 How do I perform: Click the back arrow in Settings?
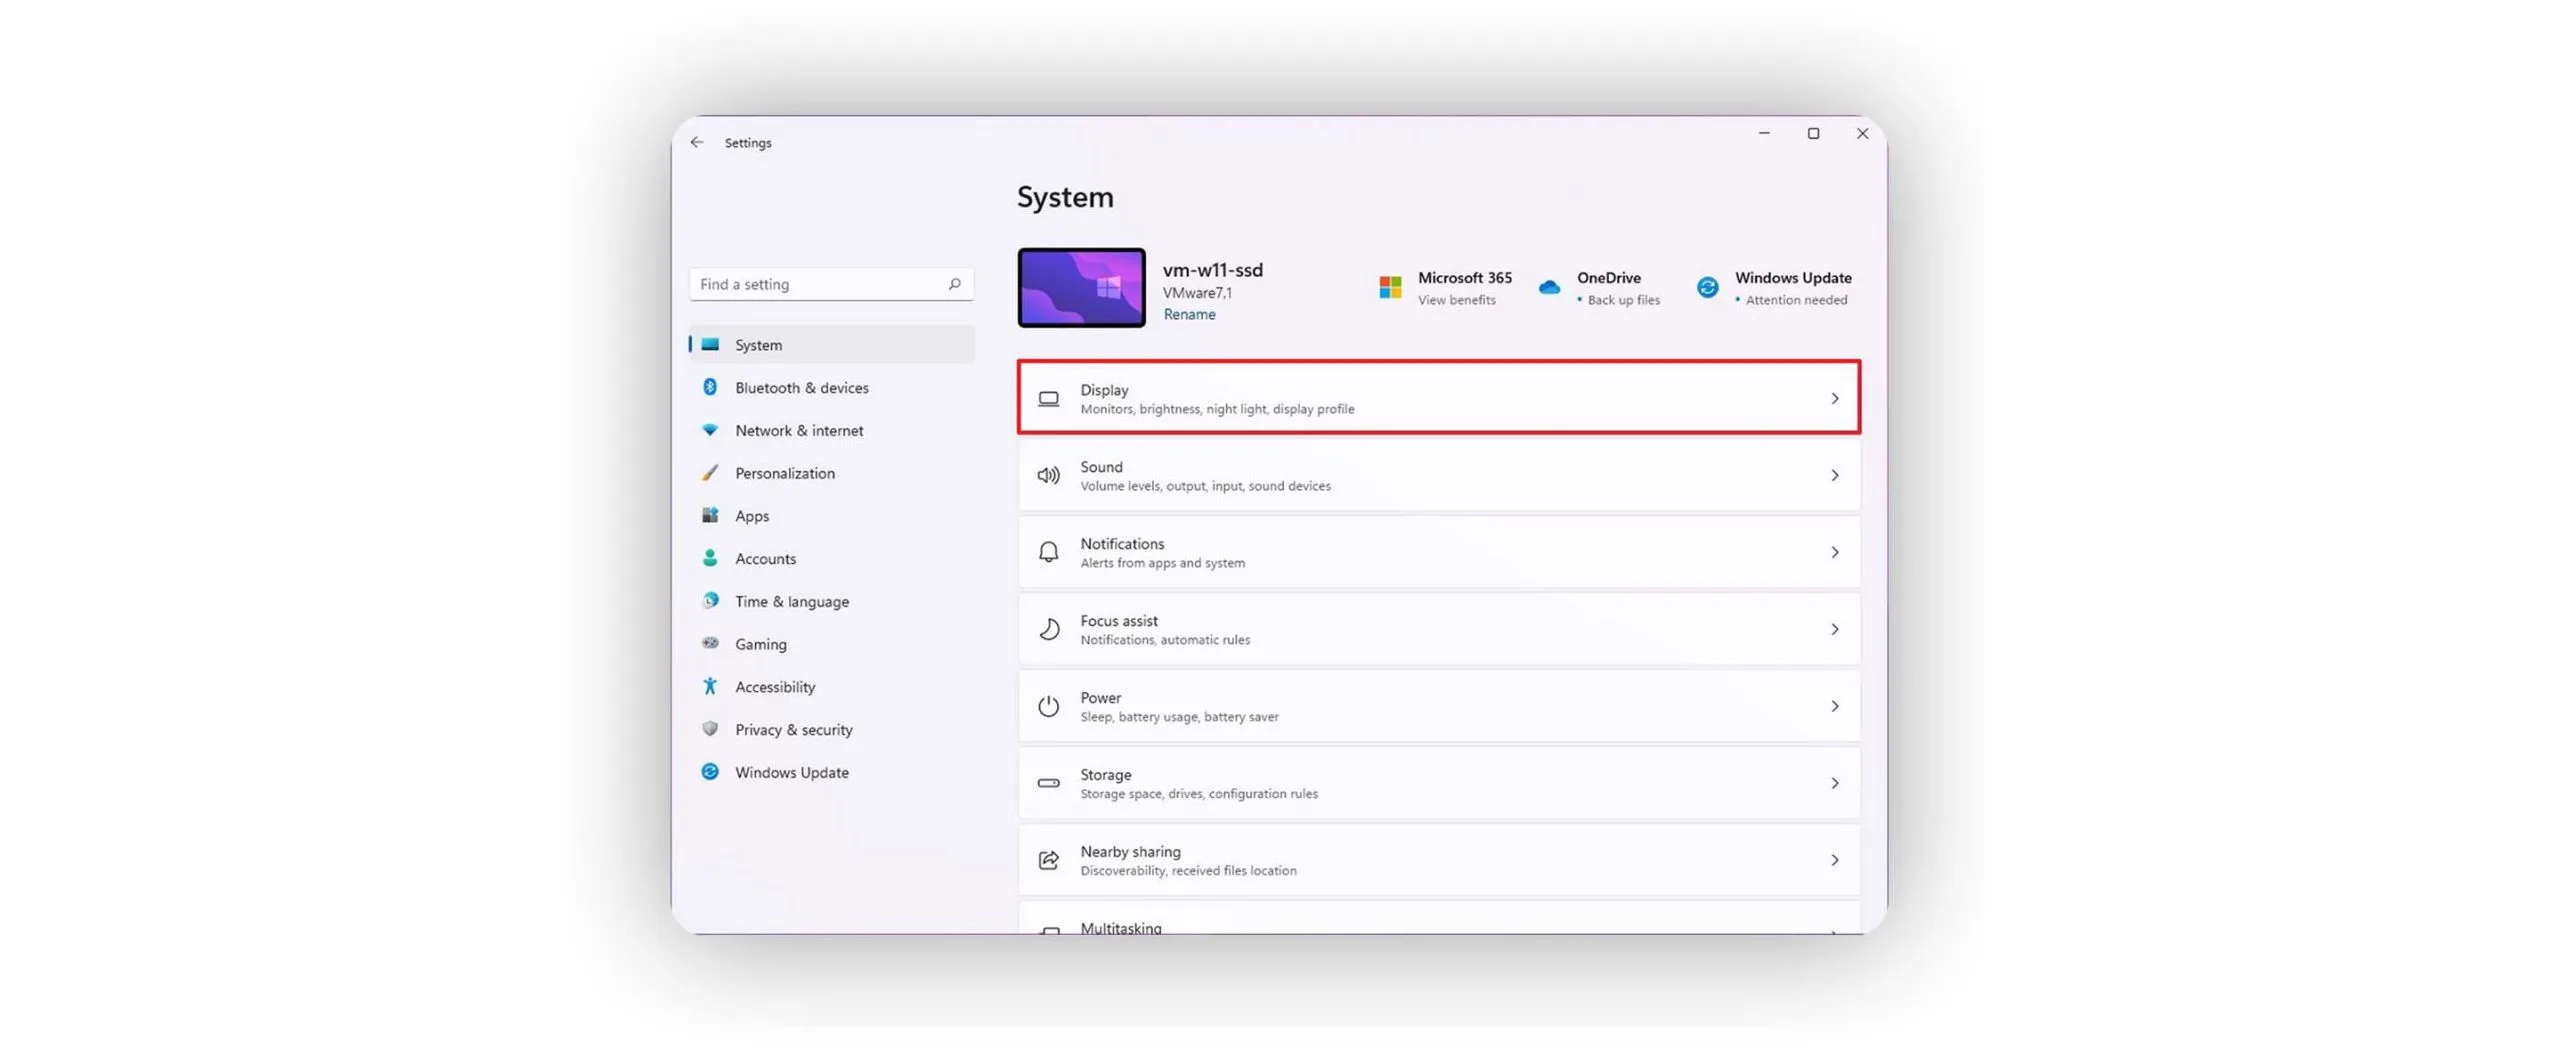(x=696, y=143)
